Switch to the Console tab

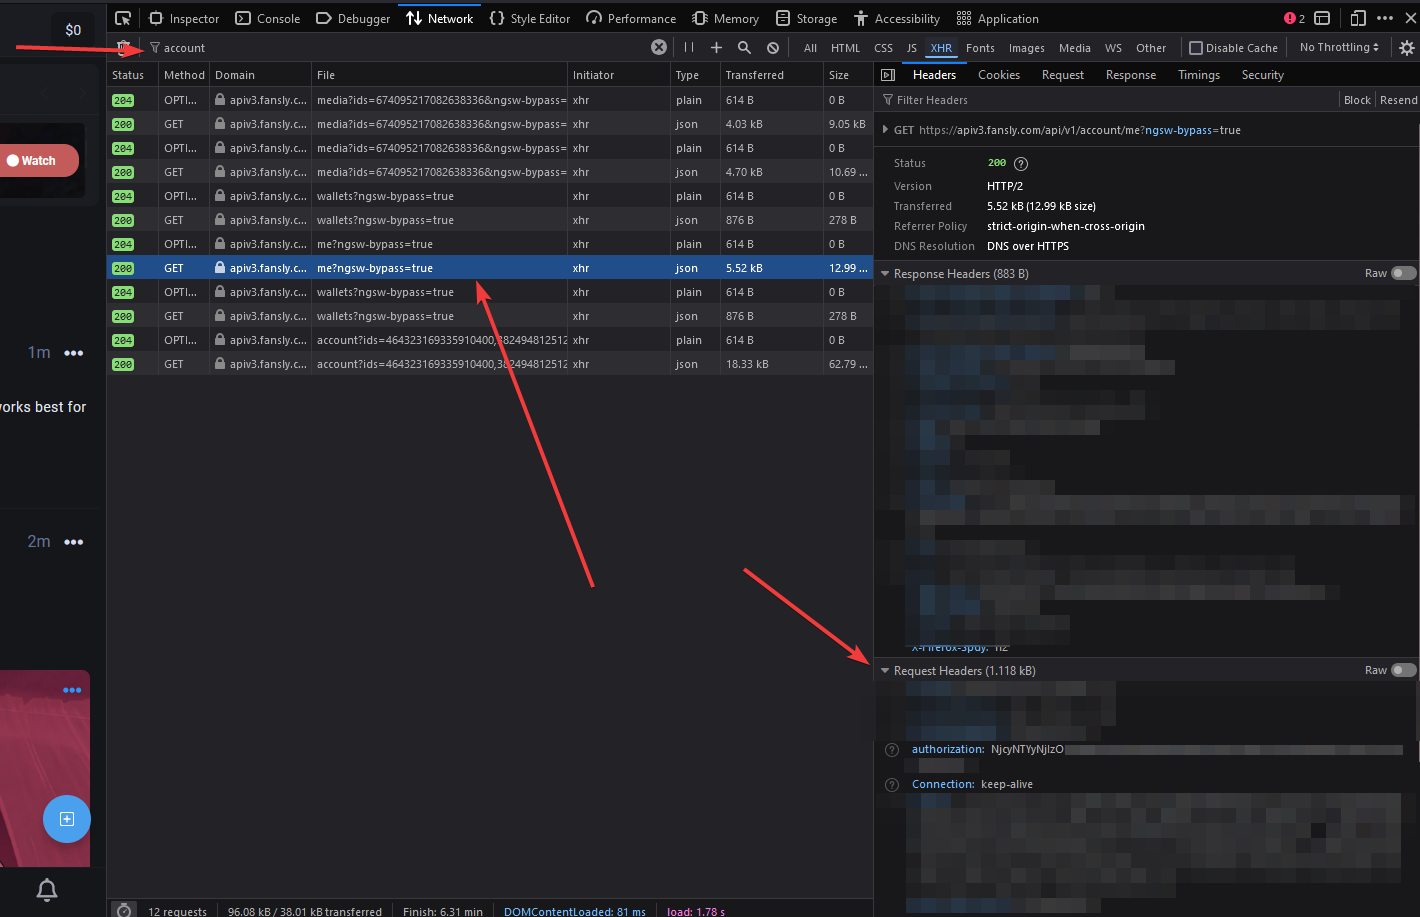pos(267,18)
